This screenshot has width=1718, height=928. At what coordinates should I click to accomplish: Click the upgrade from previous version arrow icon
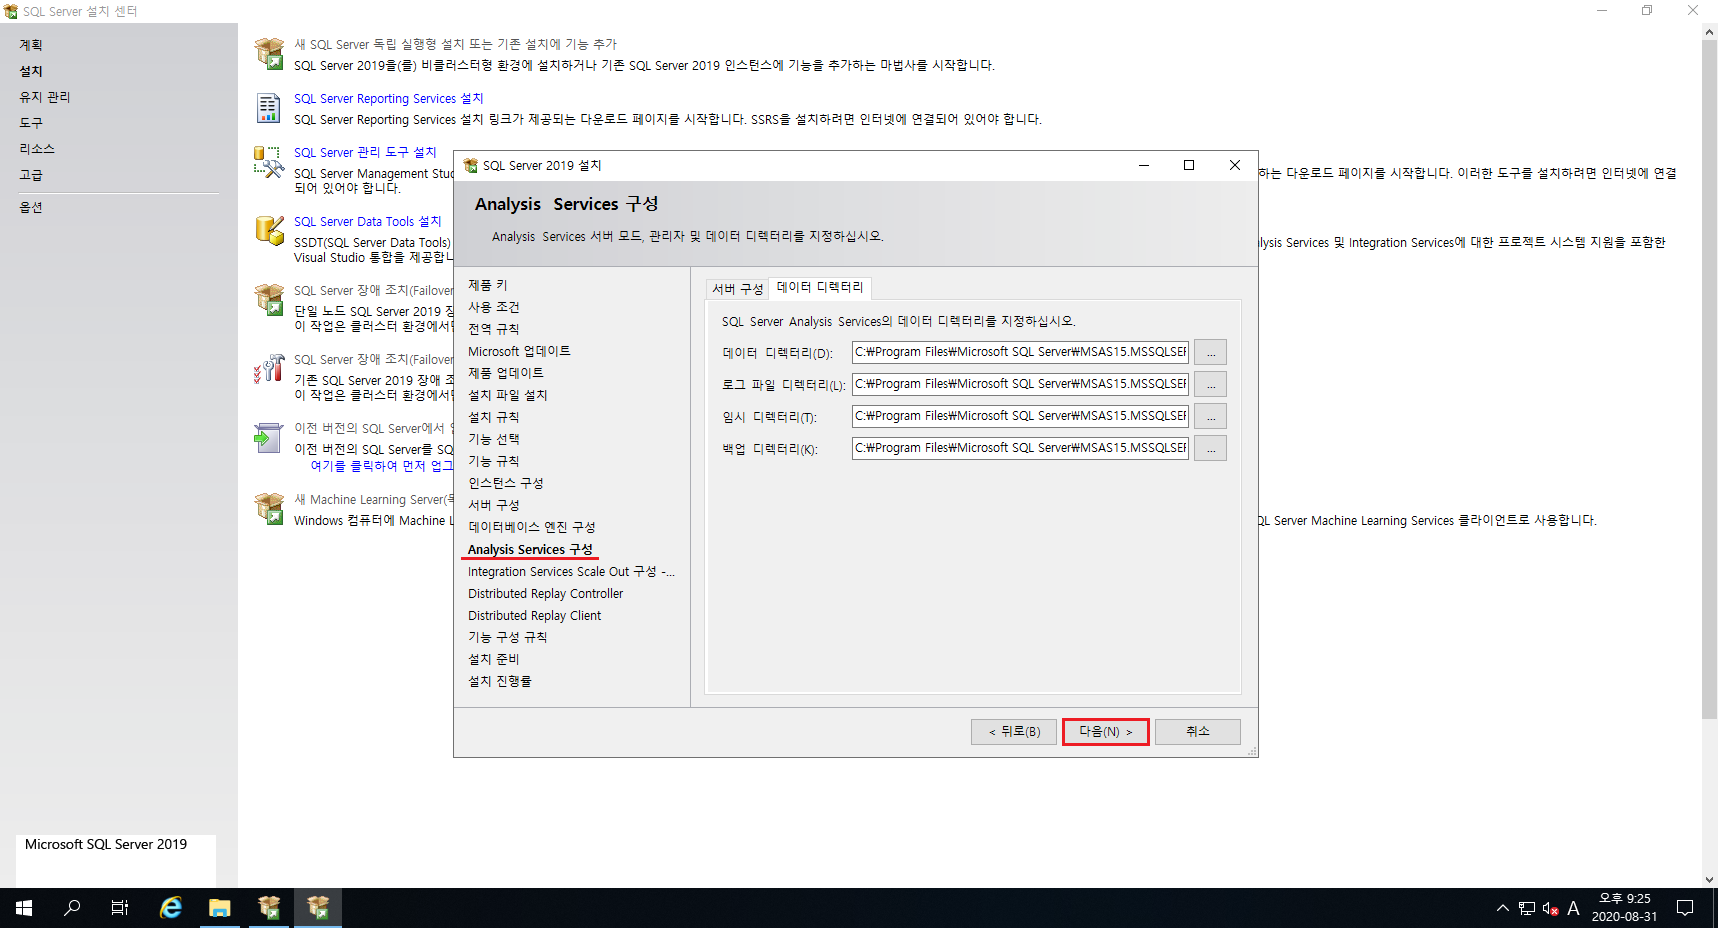(269, 438)
